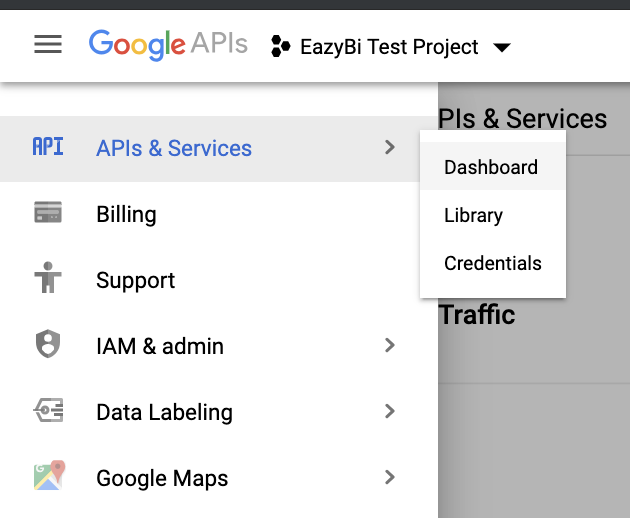Select Library from the submenu
Screen dimensions: 630x518
[x=473, y=215]
